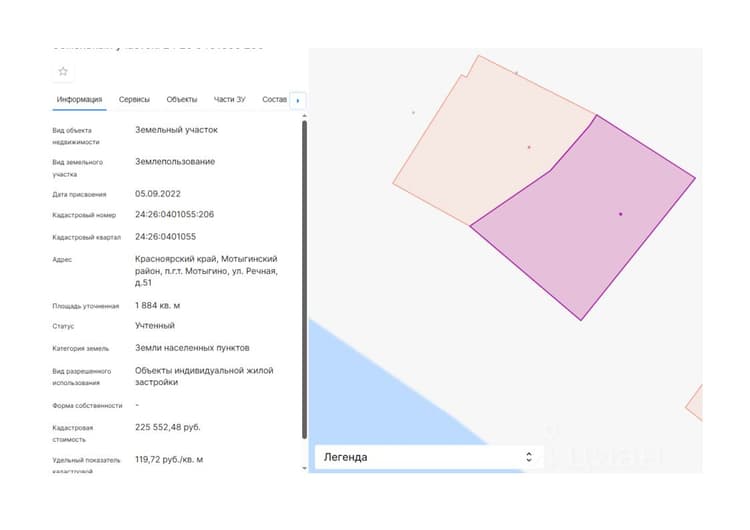This screenshot has height=530, width=750.
Task: Expand the Легенда dropdown
Action: 429,457
